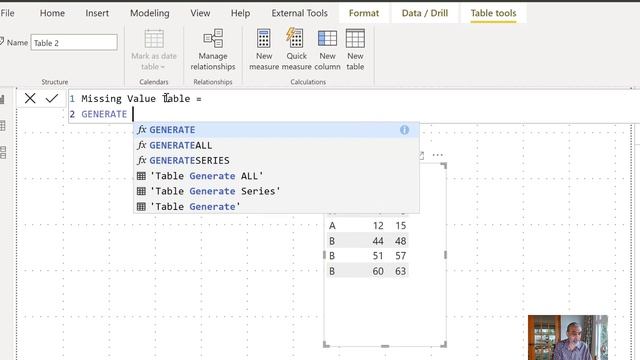Commit the formula with checkmark icon
This screenshot has width=640, height=360.
52,98
